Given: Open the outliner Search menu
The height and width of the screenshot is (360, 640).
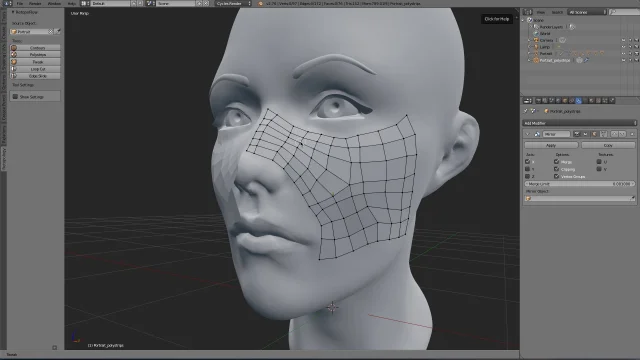Looking at the screenshot, I should [x=557, y=12].
